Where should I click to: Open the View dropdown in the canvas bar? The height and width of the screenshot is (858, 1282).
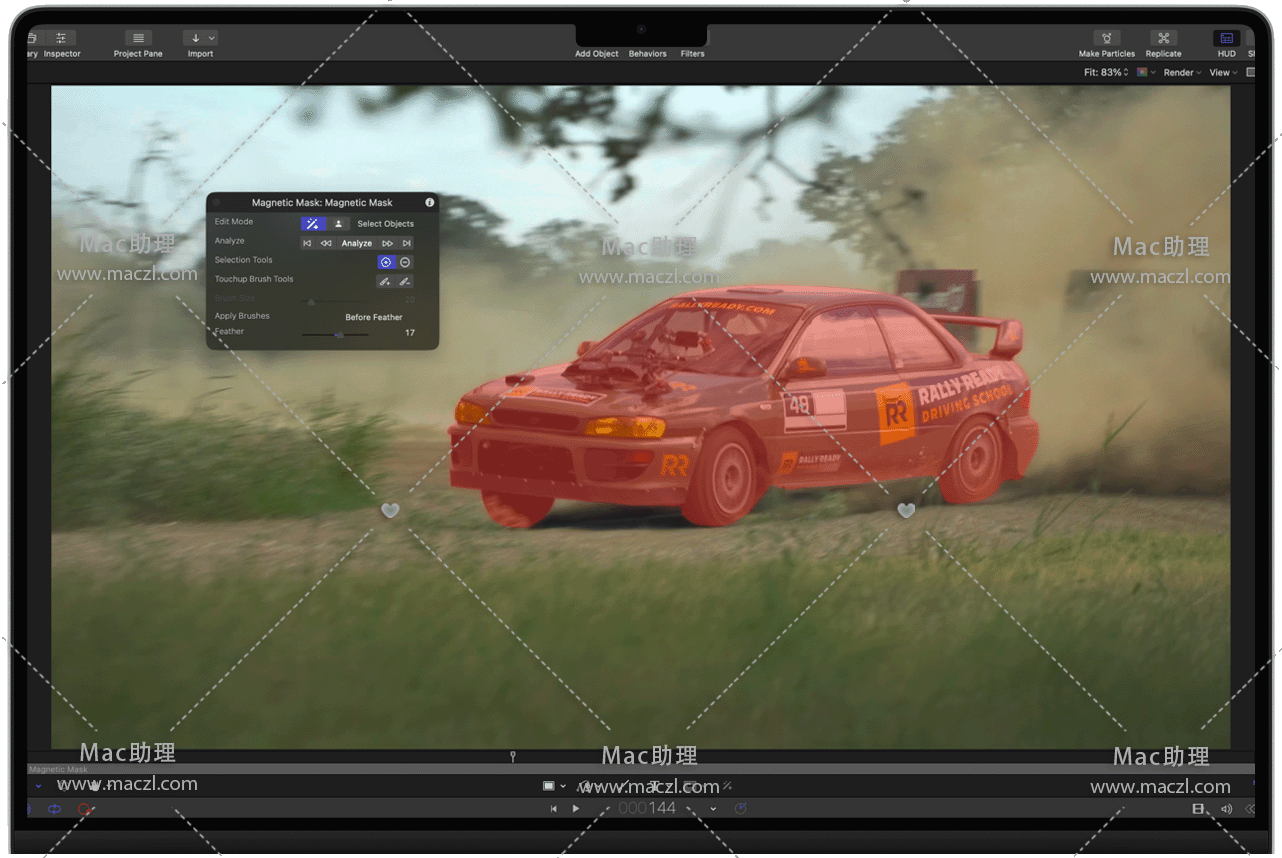click(x=1223, y=72)
